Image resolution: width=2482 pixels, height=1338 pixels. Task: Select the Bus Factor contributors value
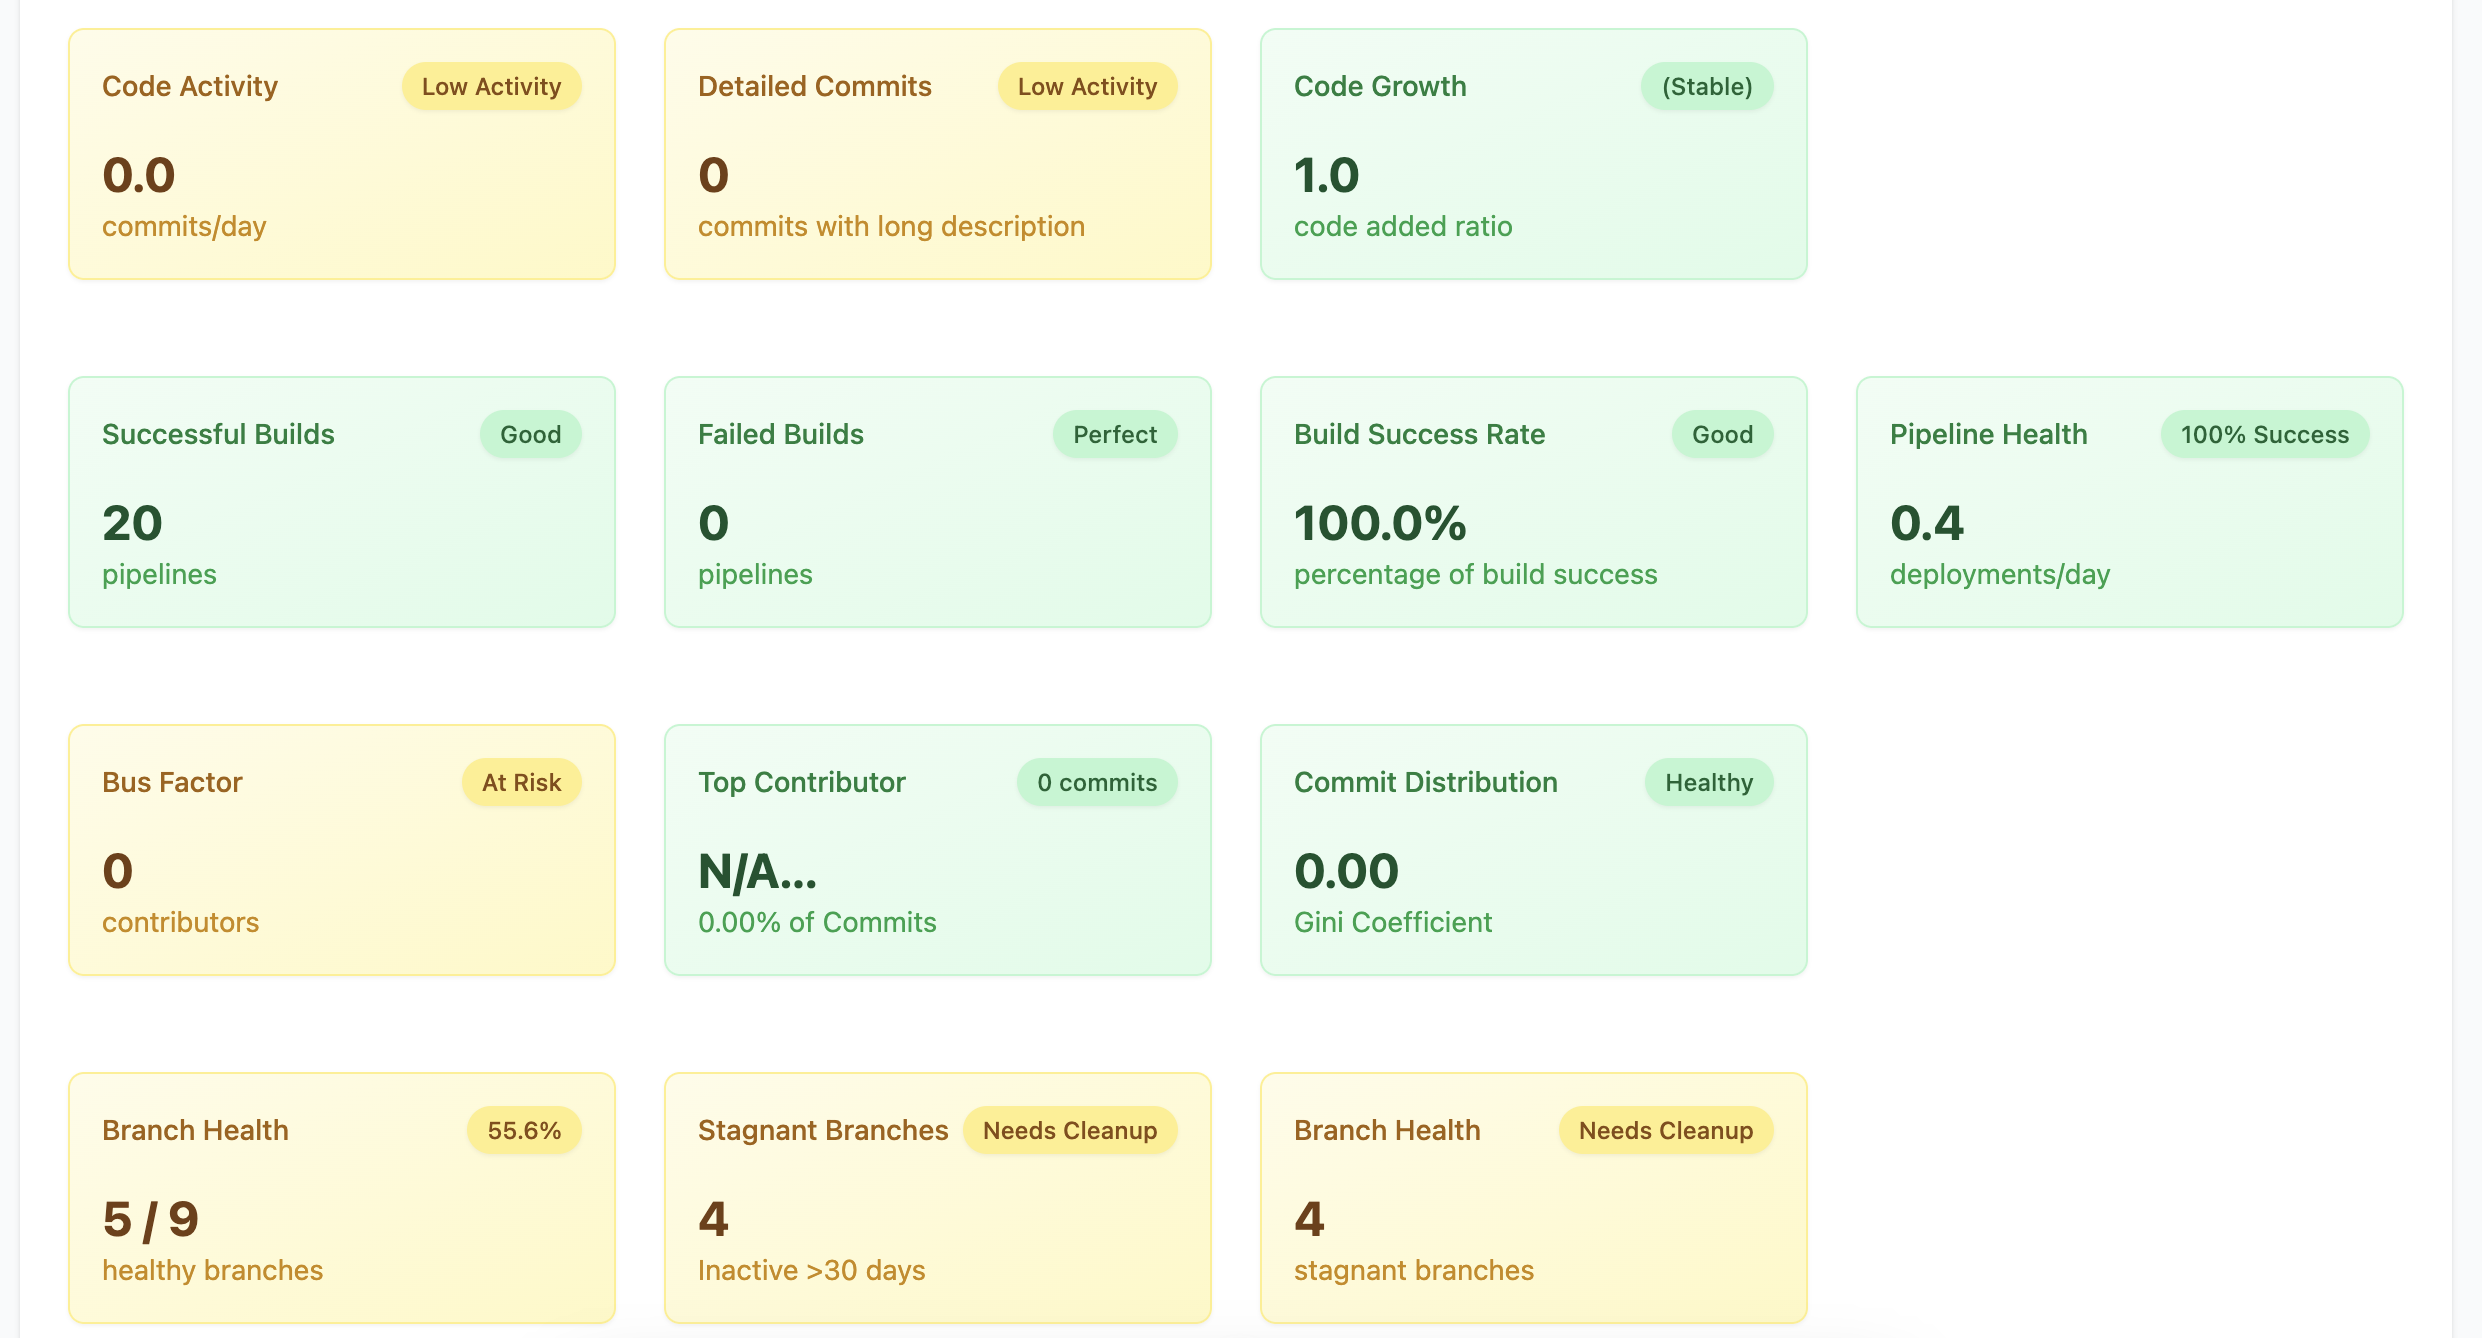tap(117, 870)
